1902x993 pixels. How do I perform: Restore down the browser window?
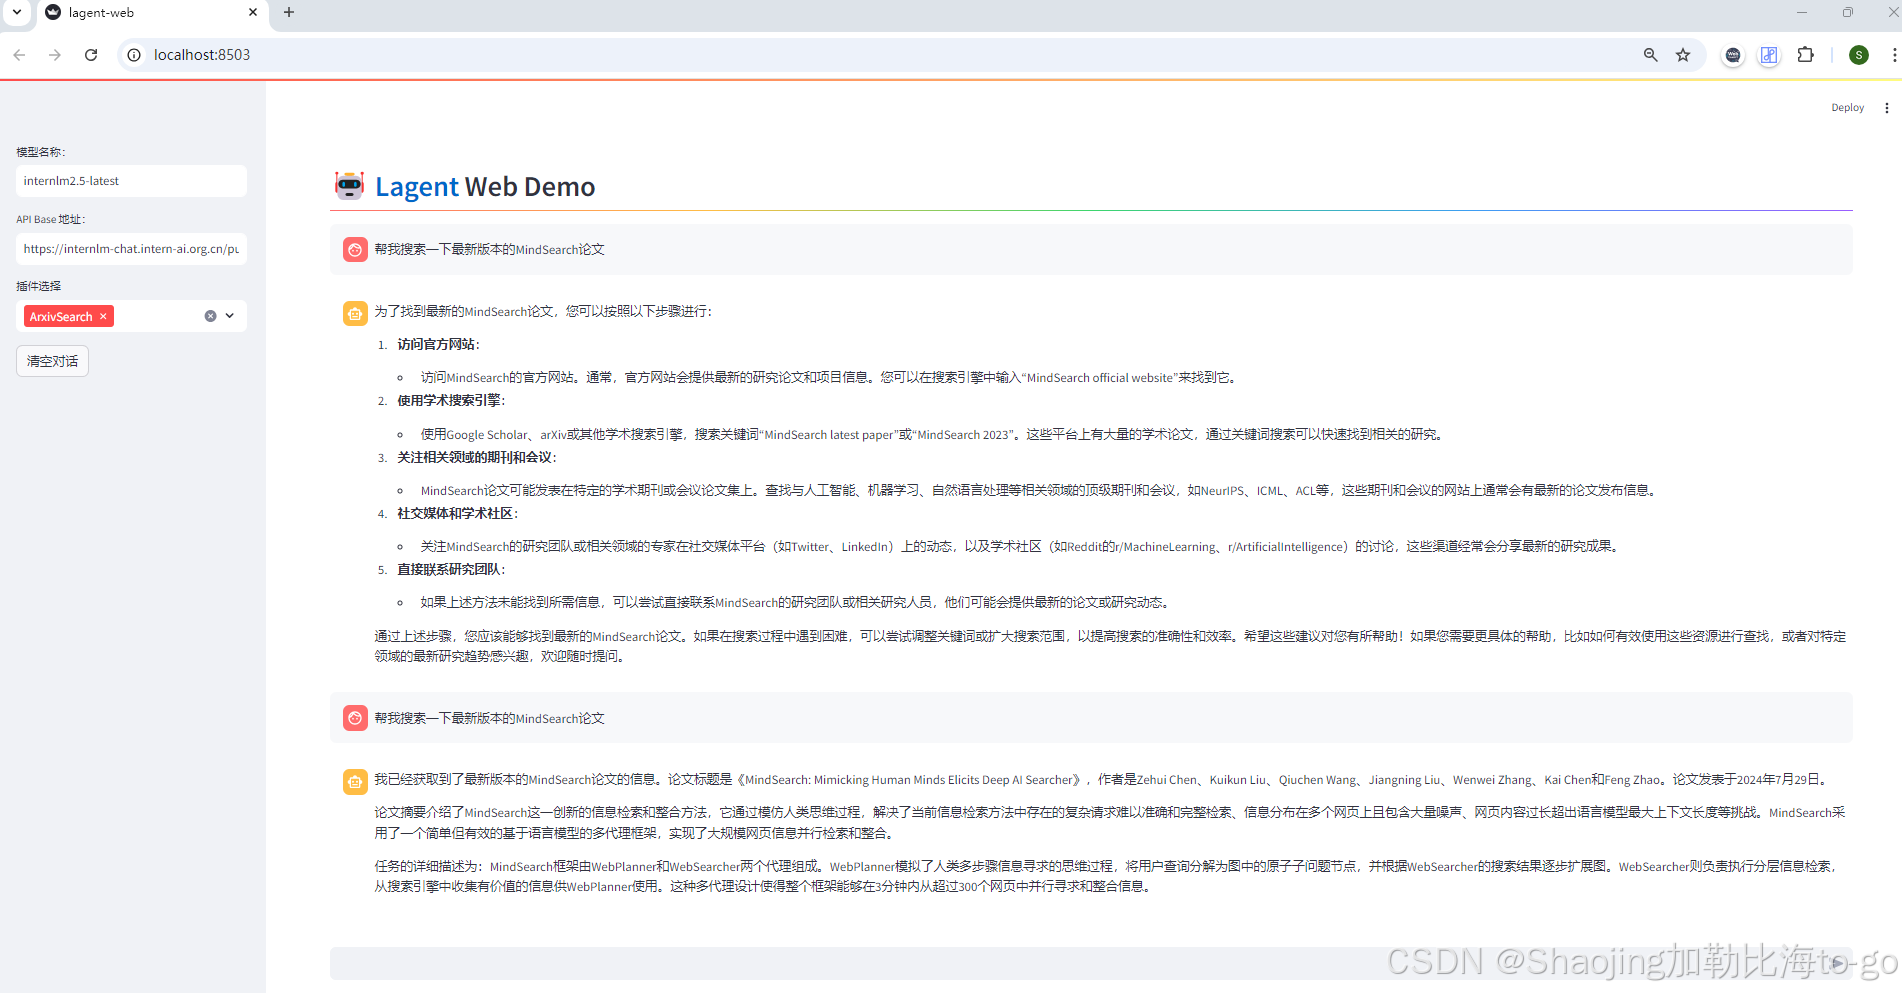pyautogui.click(x=1847, y=12)
